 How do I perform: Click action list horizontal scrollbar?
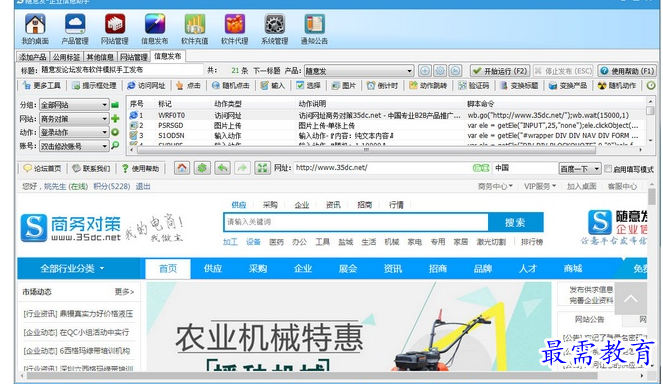point(366,149)
